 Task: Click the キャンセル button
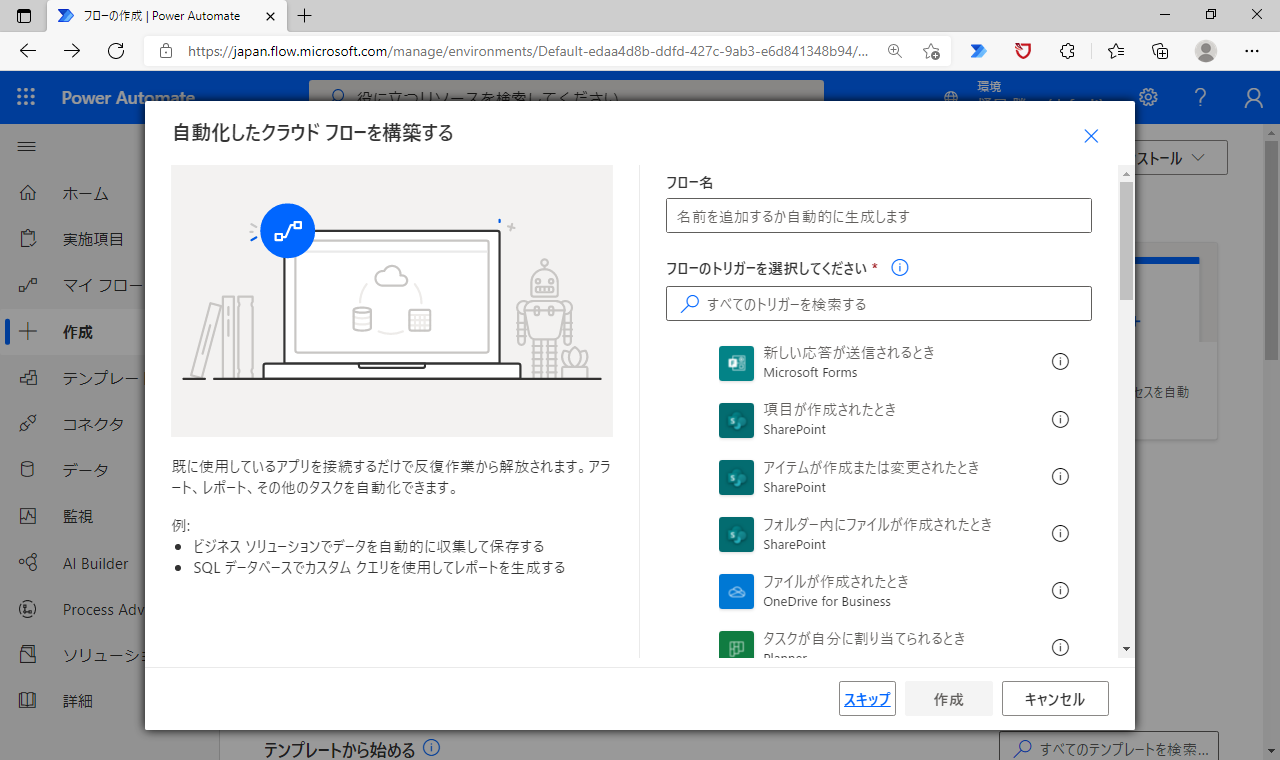coord(1055,699)
